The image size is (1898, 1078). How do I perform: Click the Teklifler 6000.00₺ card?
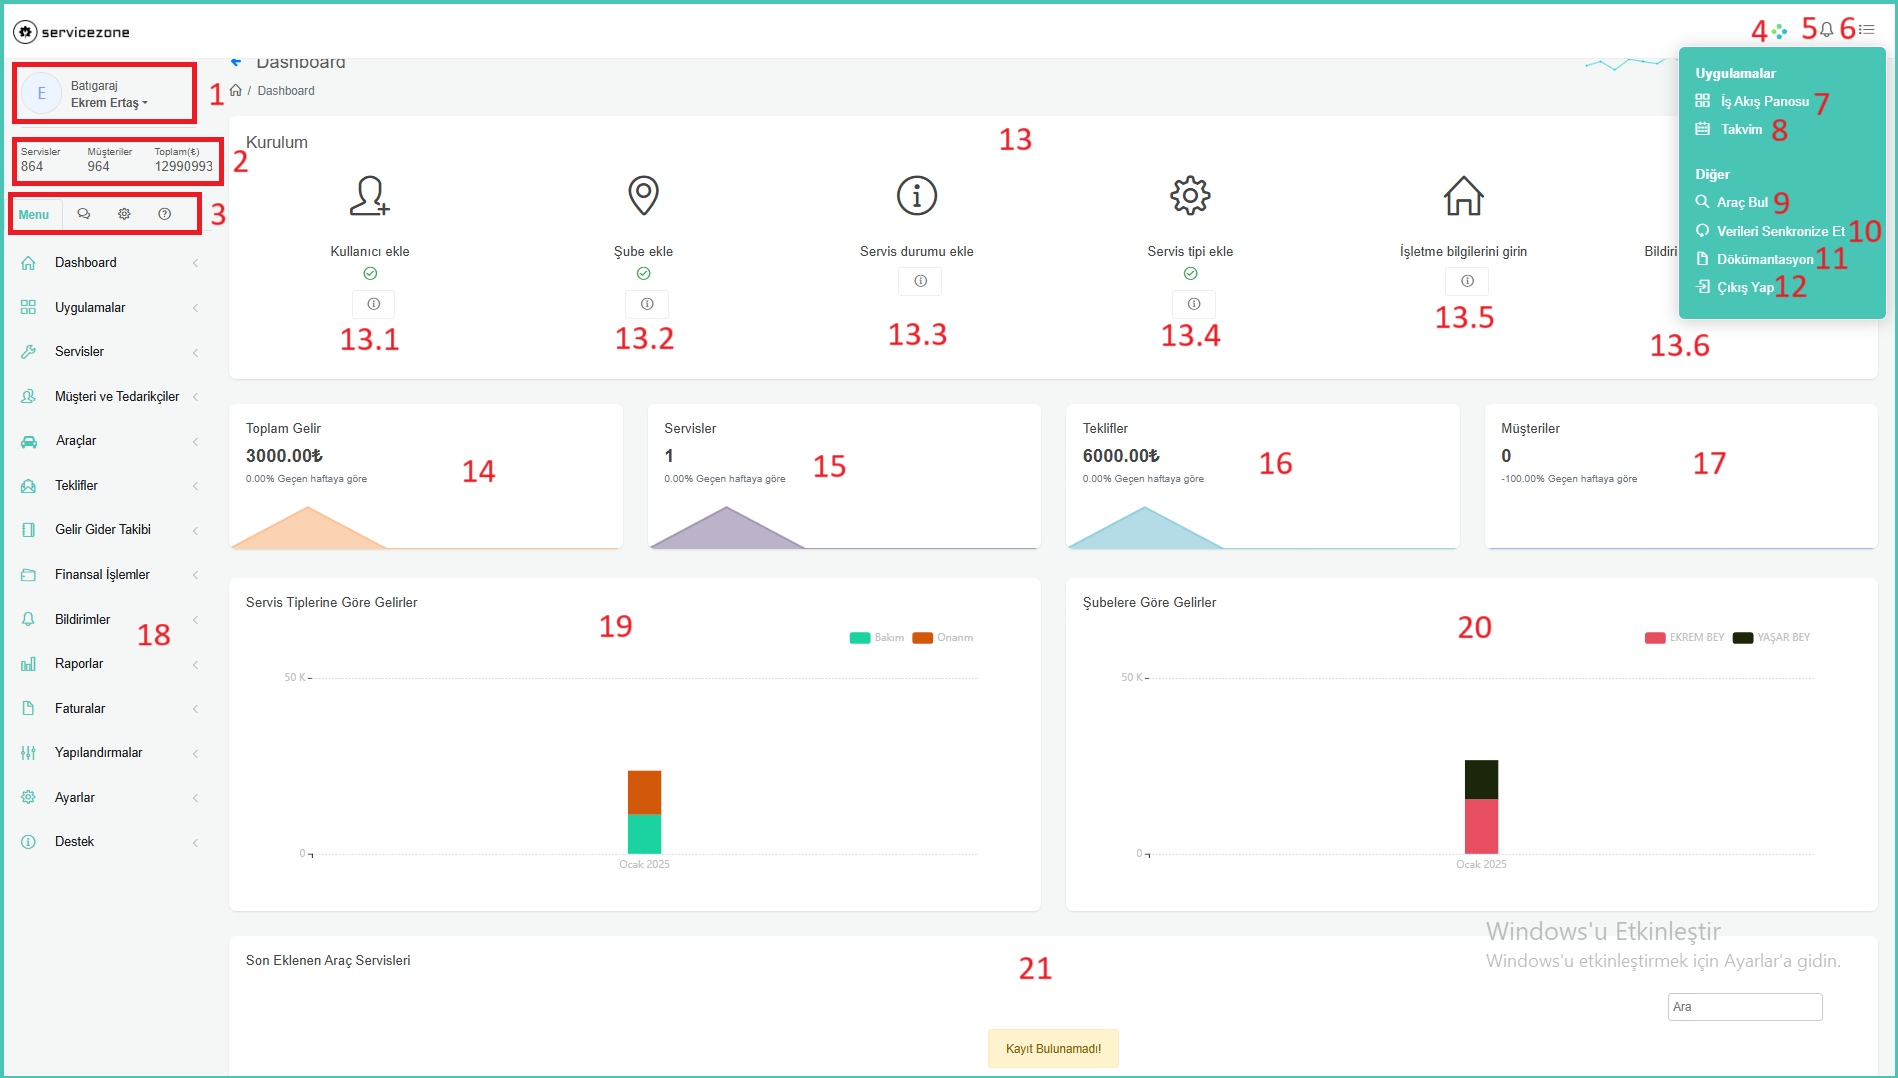(x=1263, y=477)
